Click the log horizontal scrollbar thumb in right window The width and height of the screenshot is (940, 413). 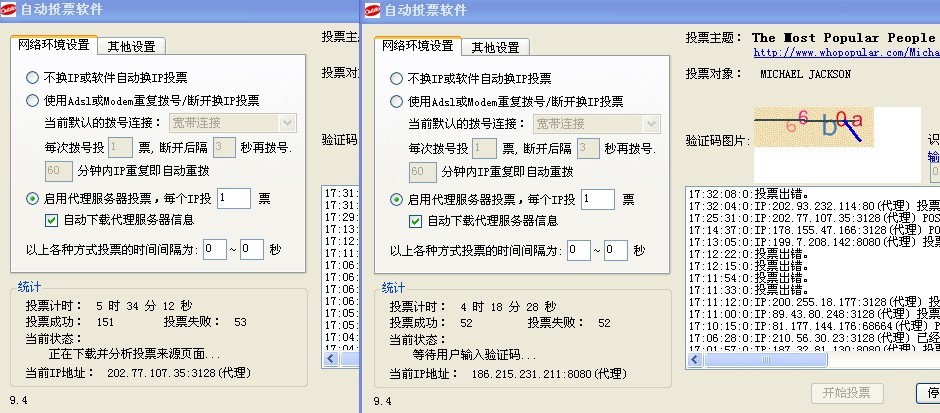click(x=766, y=360)
